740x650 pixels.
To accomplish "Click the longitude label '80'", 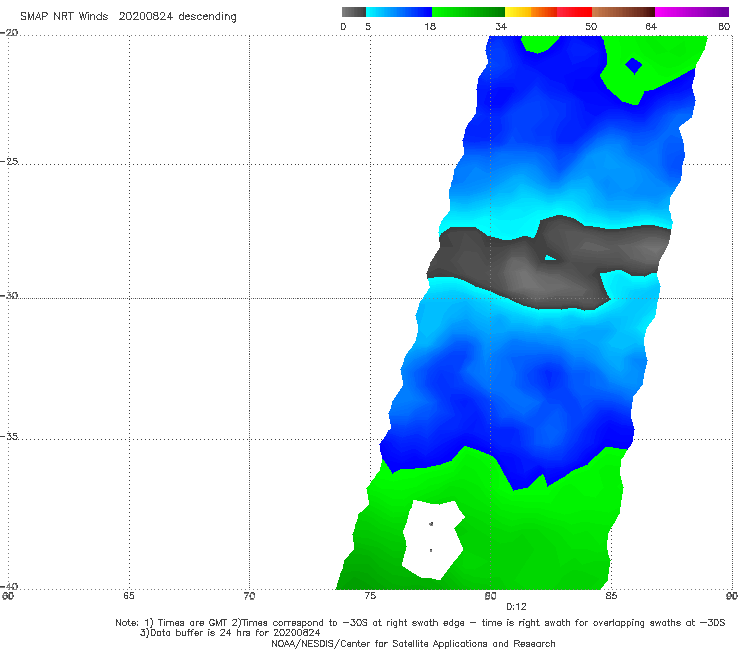I will [x=490, y=596].
